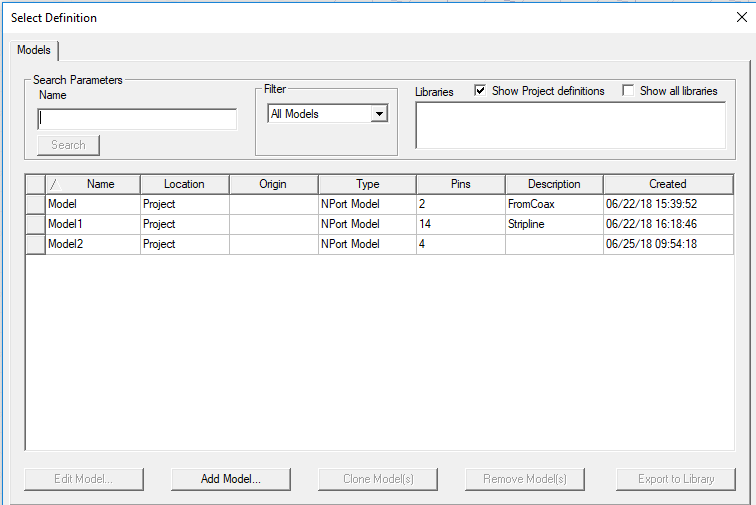Click the 'Stripline' description cell

point(554,224)
